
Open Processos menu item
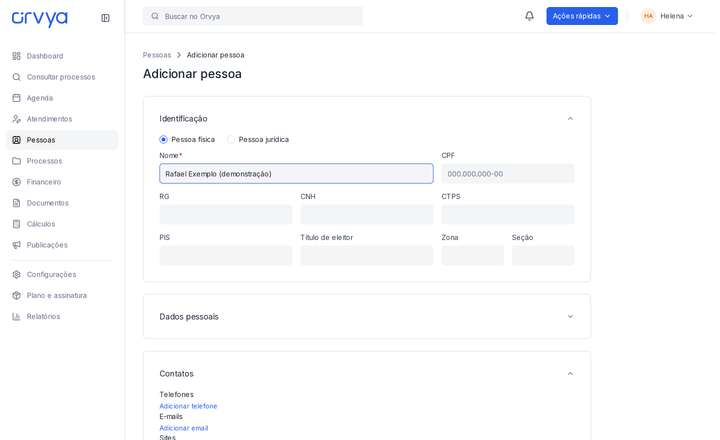pyautogui.click(x=62, y=161)
